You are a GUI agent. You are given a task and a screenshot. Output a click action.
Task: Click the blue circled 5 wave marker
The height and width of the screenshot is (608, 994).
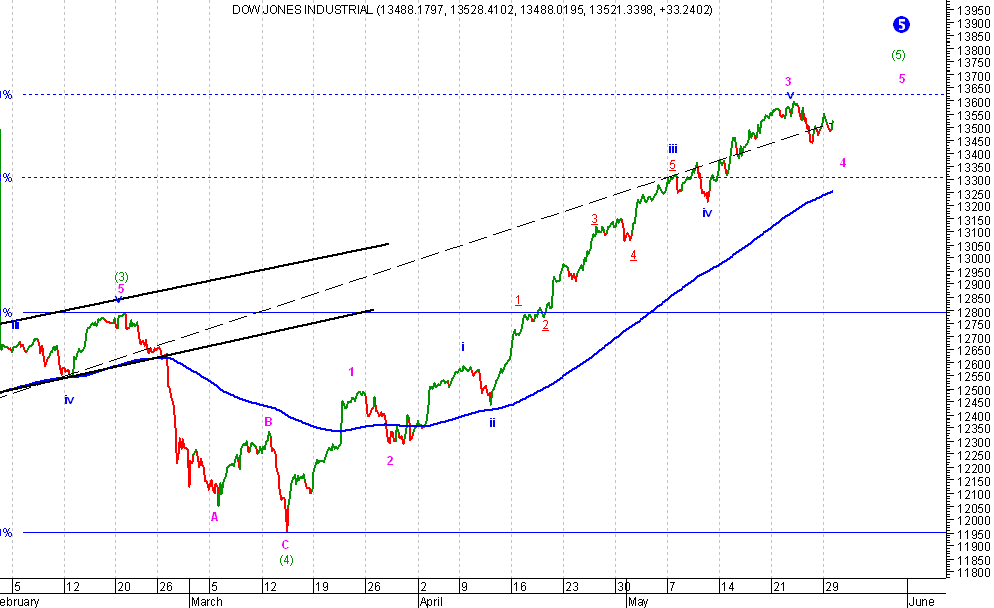[x=901, y=25]
